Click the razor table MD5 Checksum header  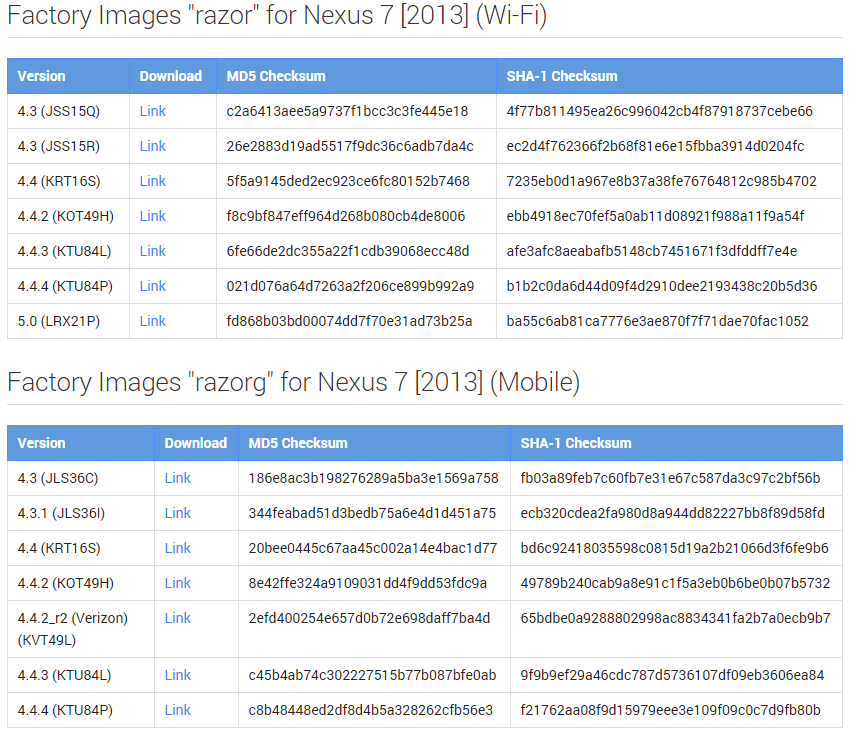[276, 76]
